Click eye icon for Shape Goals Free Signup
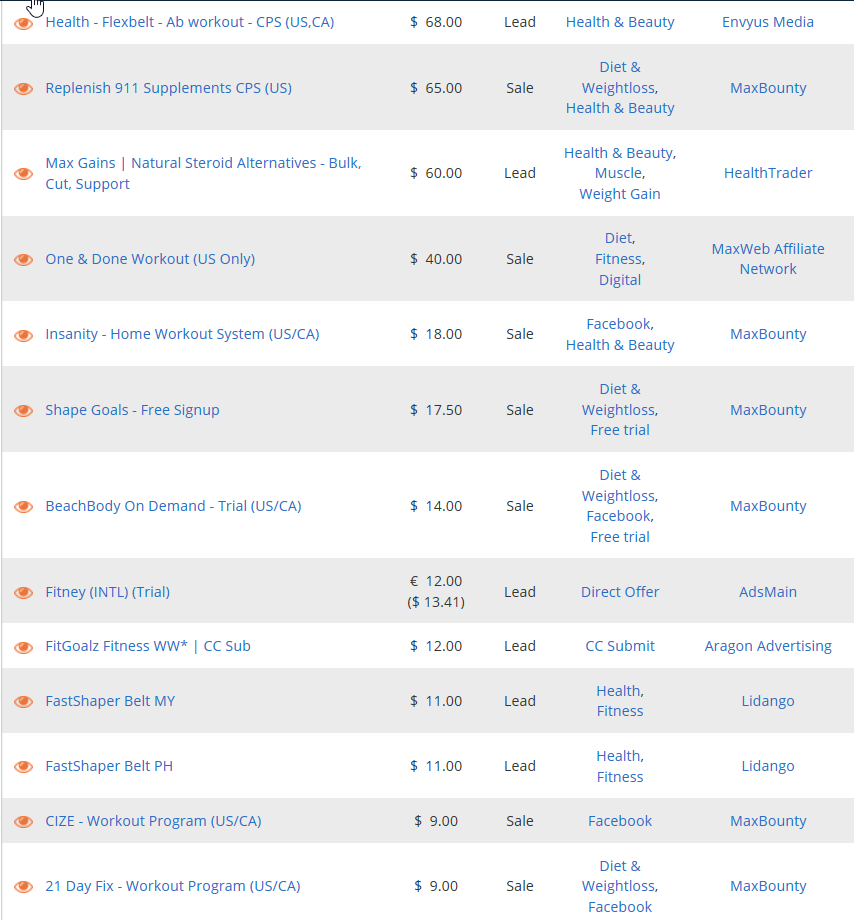 pos(23,411)
